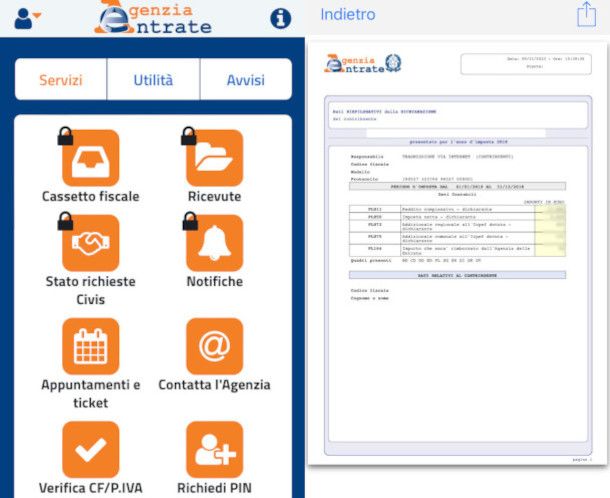The width and height of the screenshot is (610, 498).
Task: Open Contatta l'Agenzia at-sign icon
Action: (x=214, y=346)
